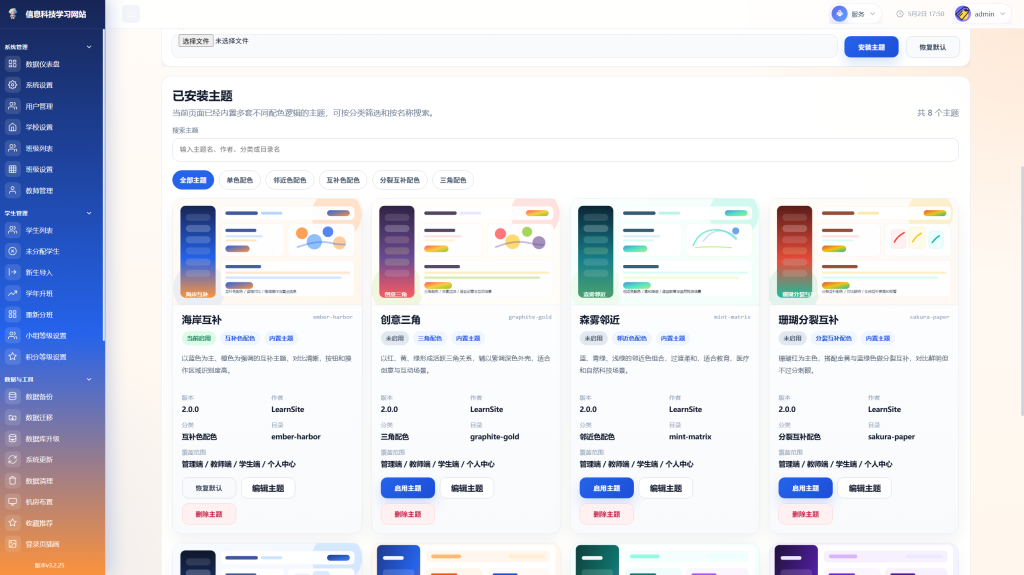
Task: Select the 分裂互补配色 filter tab
Action: (x=400, y=180)
